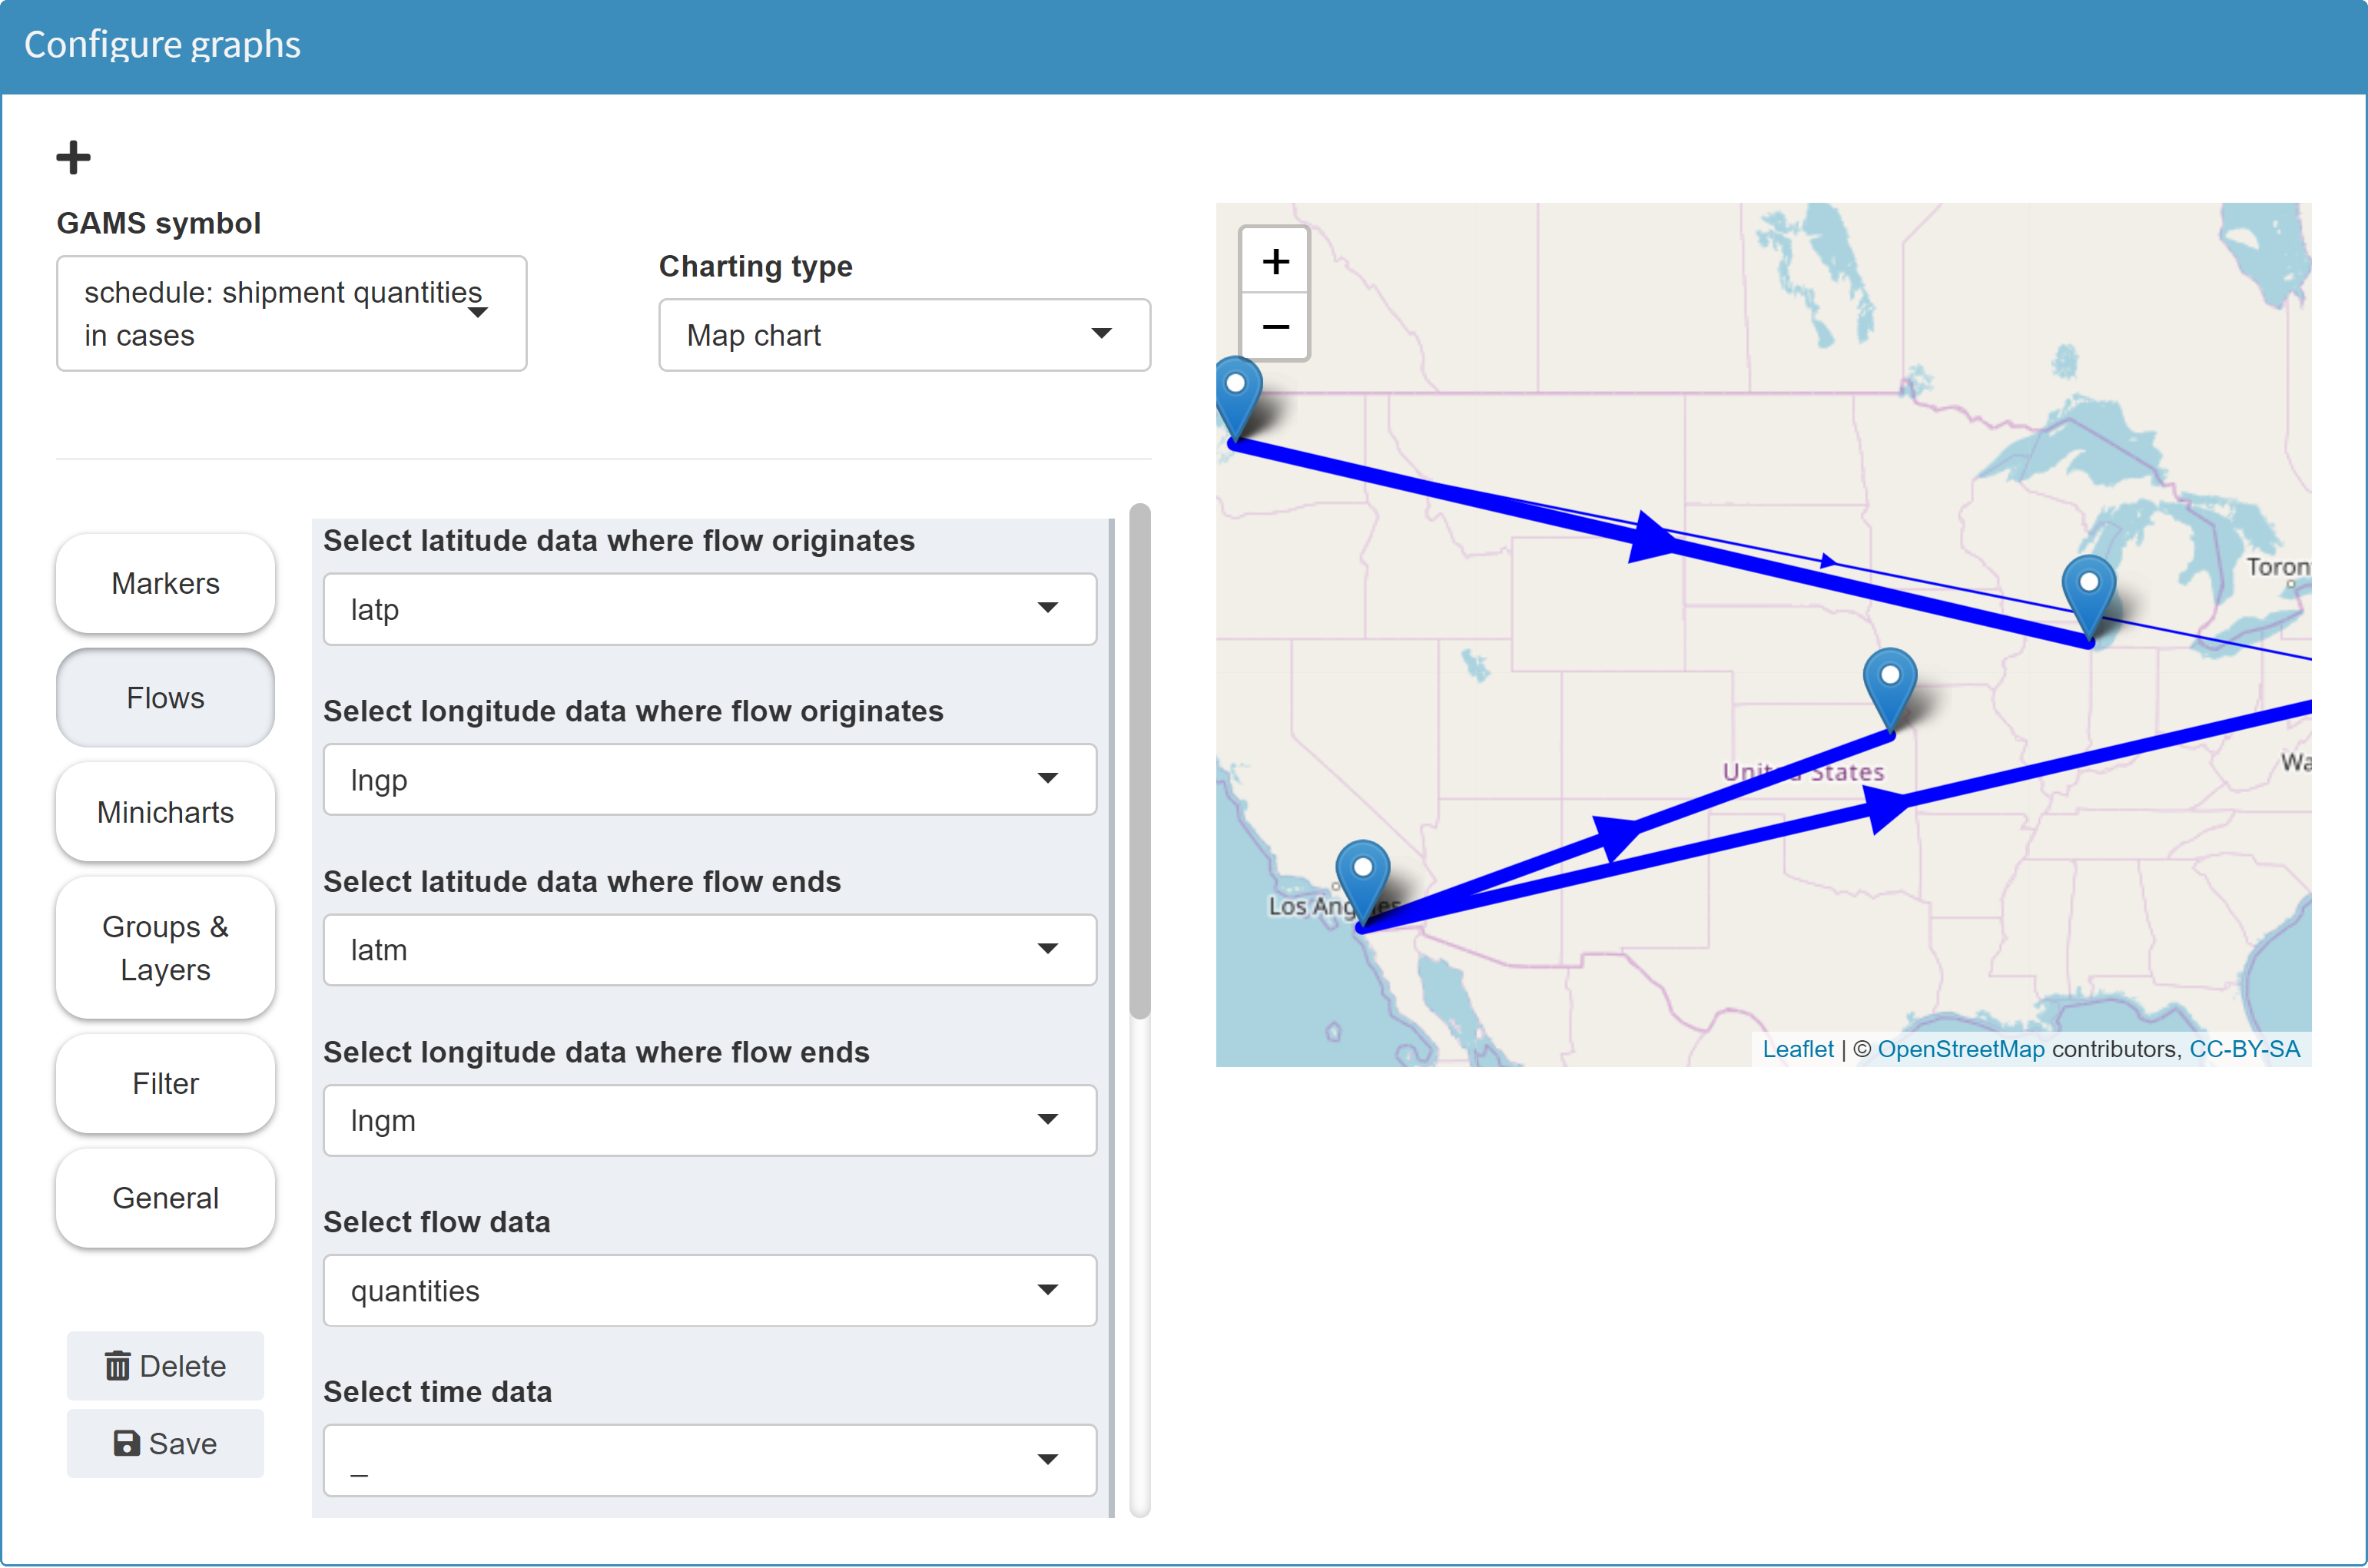Click the add new graph button
The width and height of the screenshot is (2368, 1568).
74,157
